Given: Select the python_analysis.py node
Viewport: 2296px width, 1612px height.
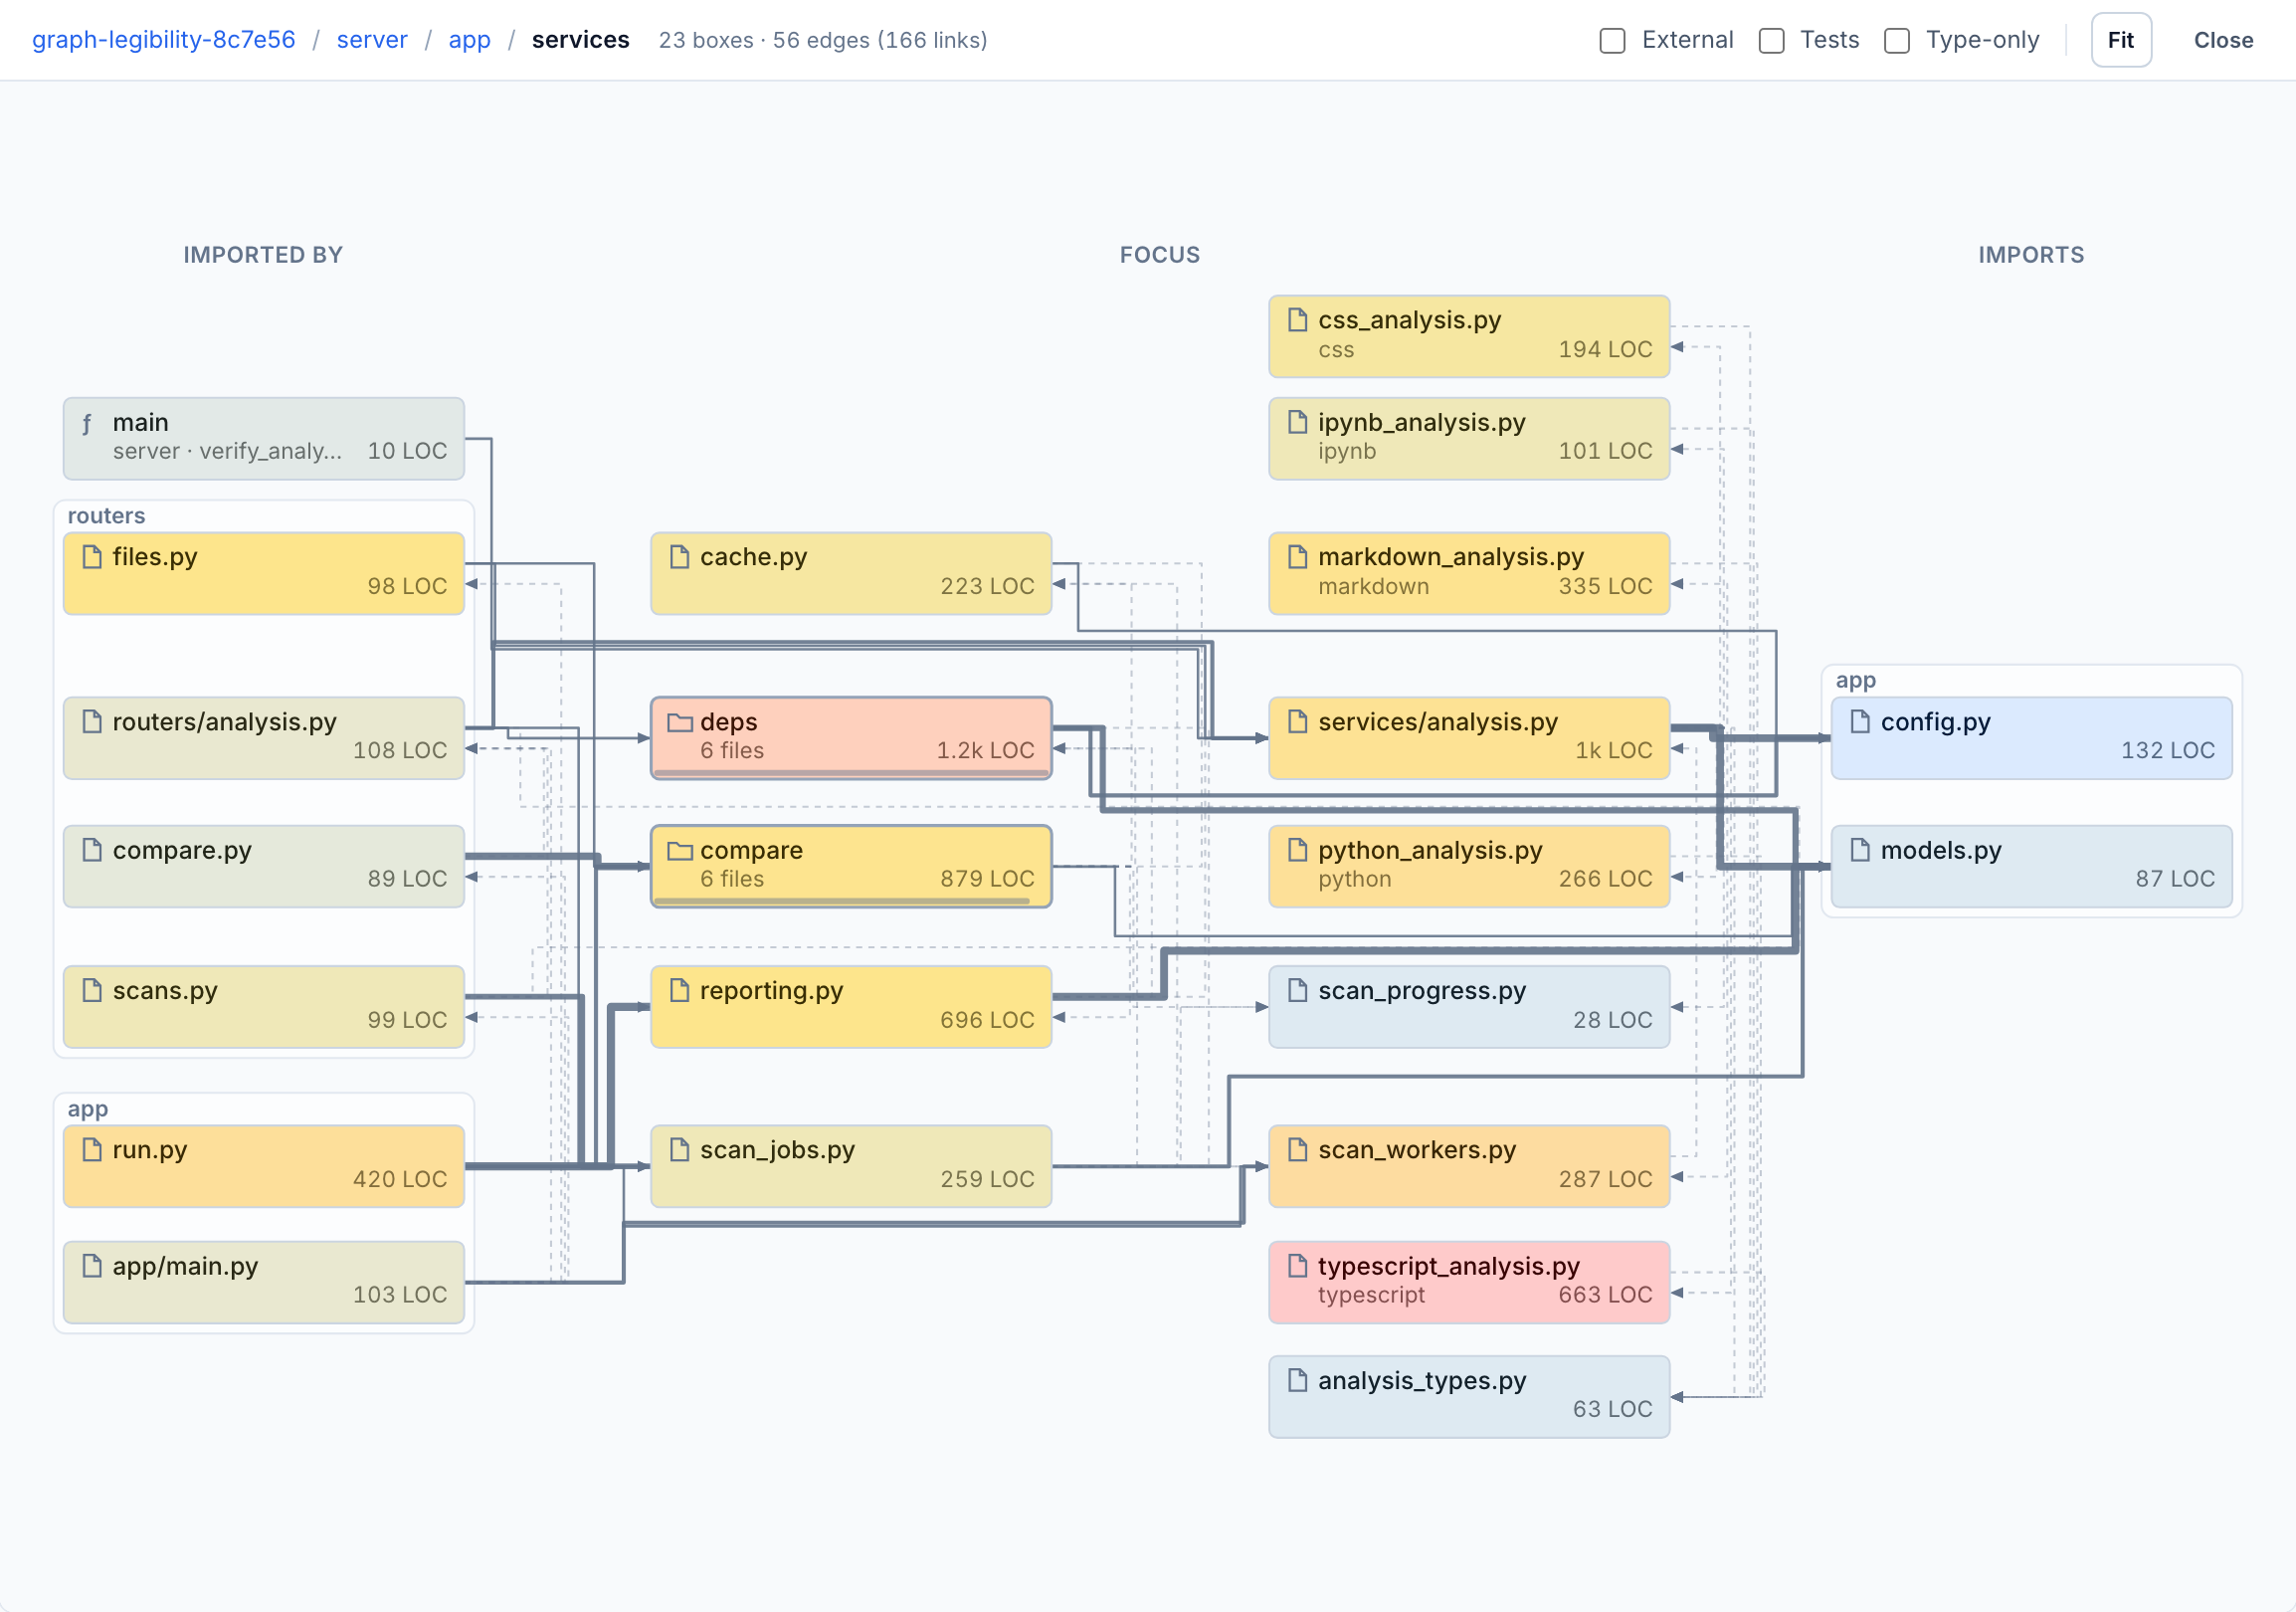Looking at the screenshot, I should click(1468, 866).
